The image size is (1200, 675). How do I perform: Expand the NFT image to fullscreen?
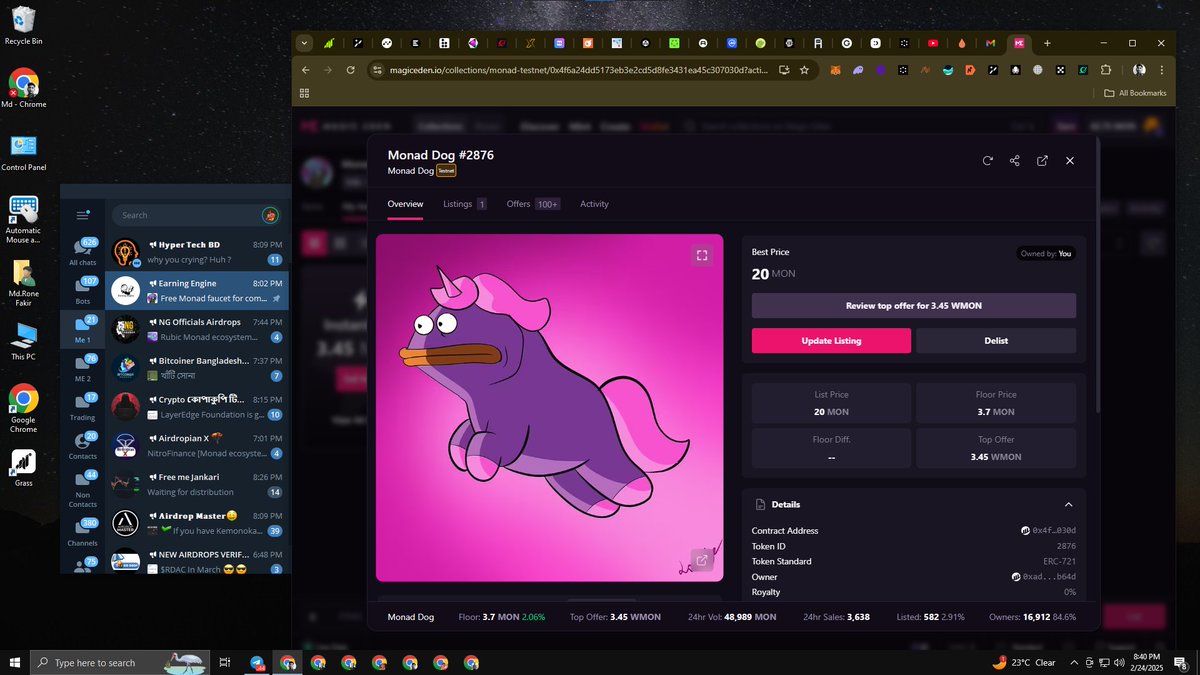click(x=702, y=255)
